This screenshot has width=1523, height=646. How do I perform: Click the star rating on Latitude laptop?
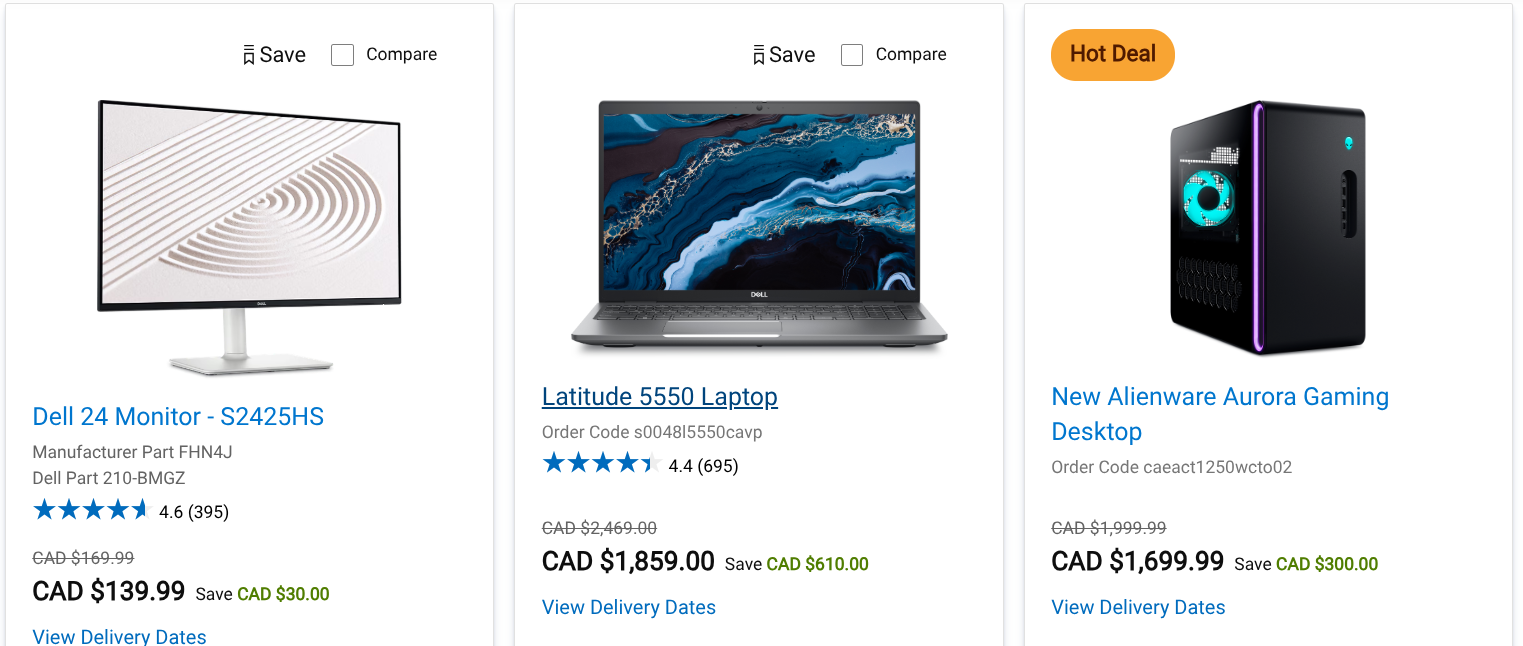coord(600,463)
